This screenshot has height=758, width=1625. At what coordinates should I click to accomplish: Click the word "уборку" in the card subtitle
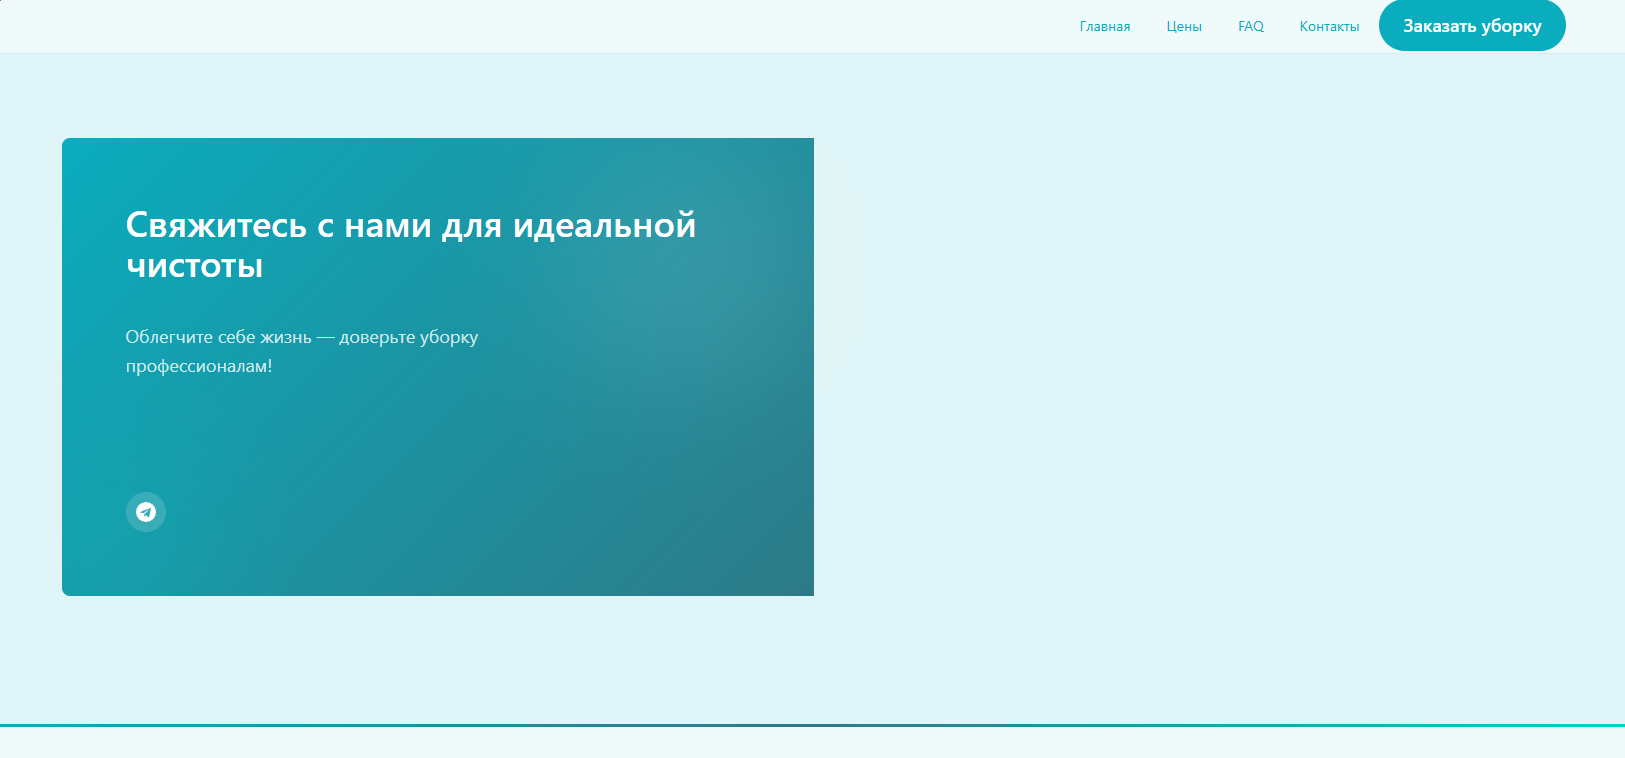(x=449, y=337)
